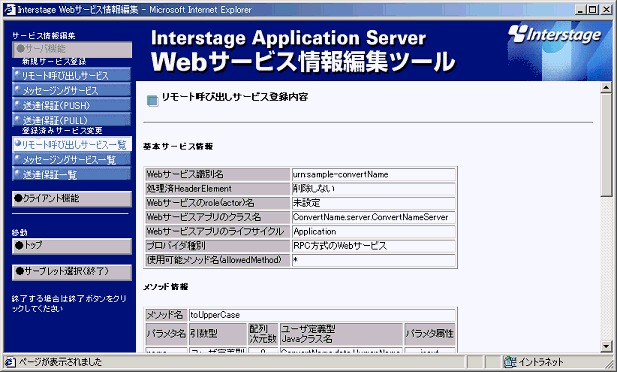
Task: Click the ●サーバ機能 button
Action: click(x=72, y=49)
